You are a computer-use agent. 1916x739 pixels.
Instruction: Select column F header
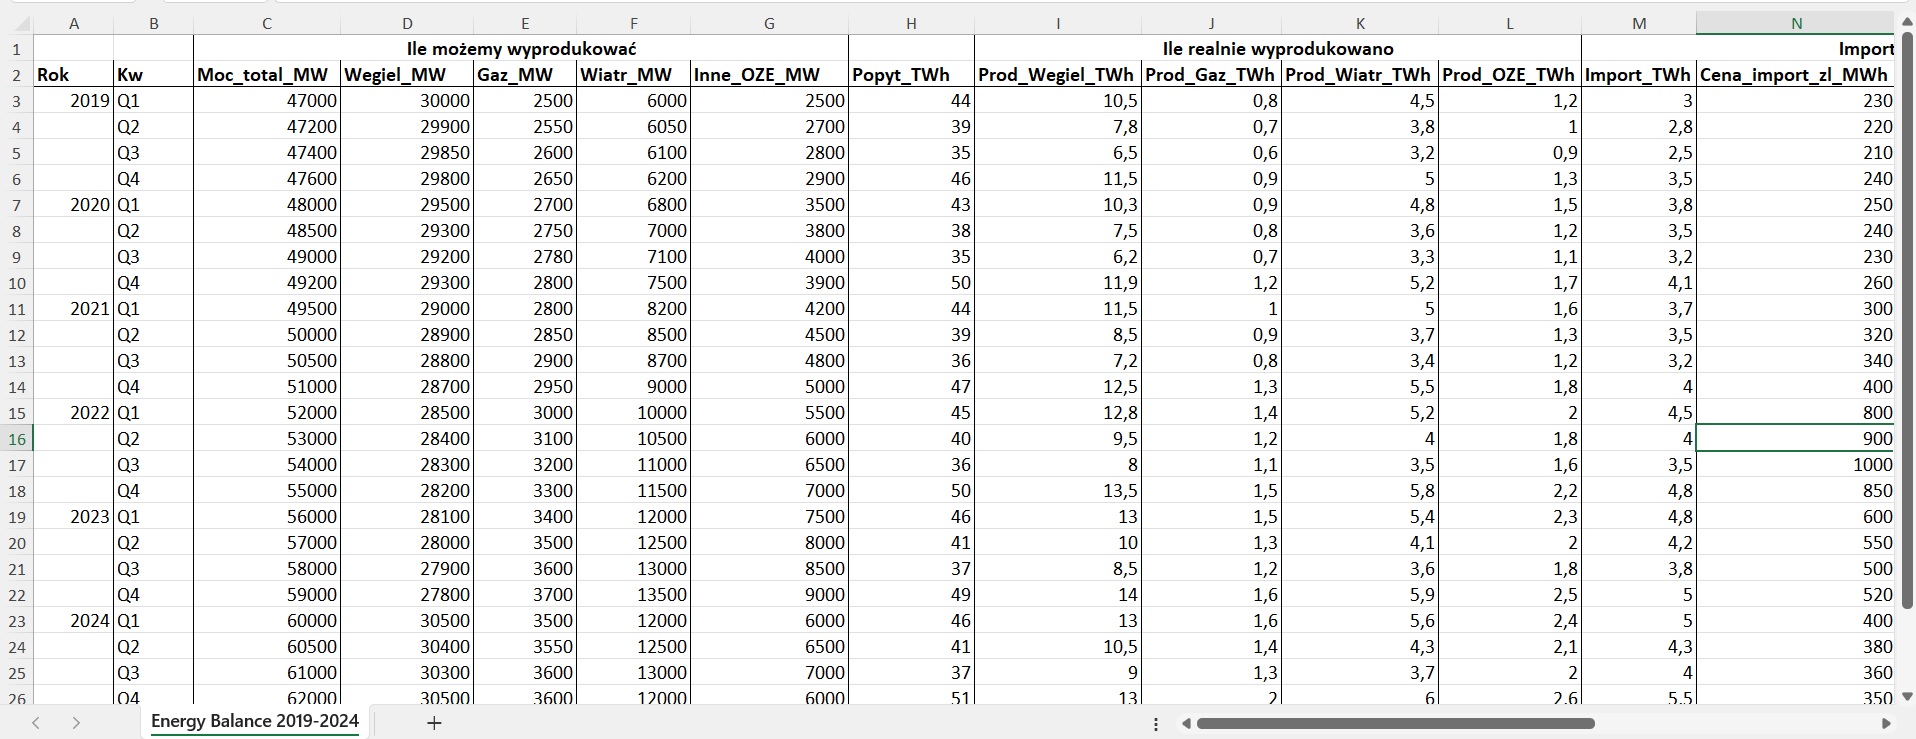click(x=634, y=23)
